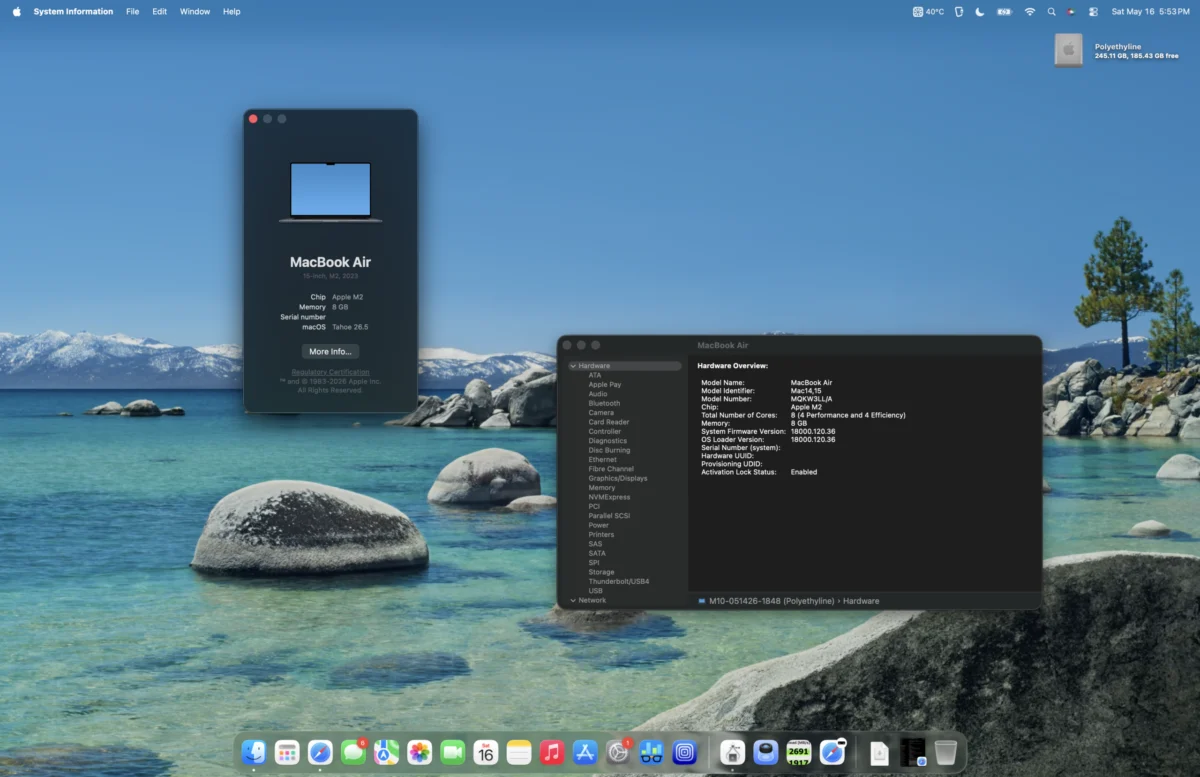The image size is (1200, 777).
Task: Click the date and time in menu bar
Action: point(1150,12)
